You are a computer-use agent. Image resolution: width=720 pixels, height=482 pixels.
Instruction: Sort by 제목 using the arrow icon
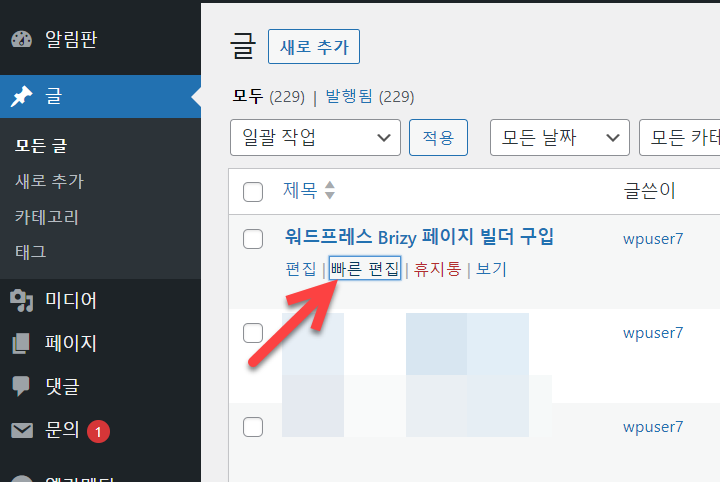tap(330, 190)
